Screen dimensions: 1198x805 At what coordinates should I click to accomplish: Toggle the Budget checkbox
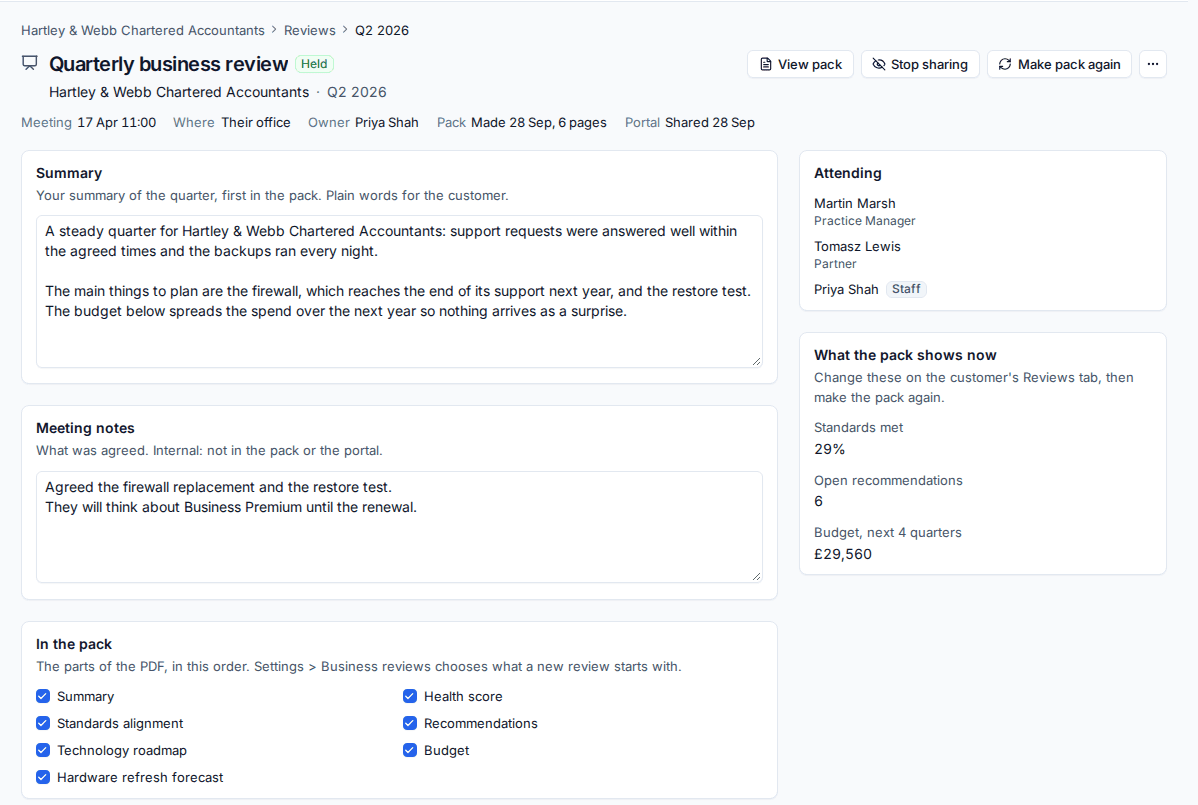410,750
